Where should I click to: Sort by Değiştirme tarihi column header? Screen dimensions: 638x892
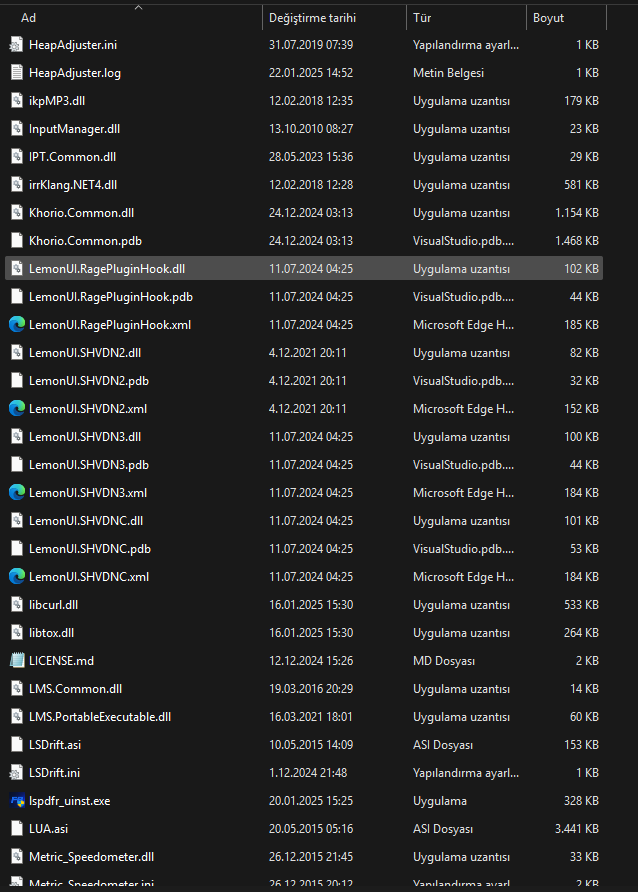312,18
